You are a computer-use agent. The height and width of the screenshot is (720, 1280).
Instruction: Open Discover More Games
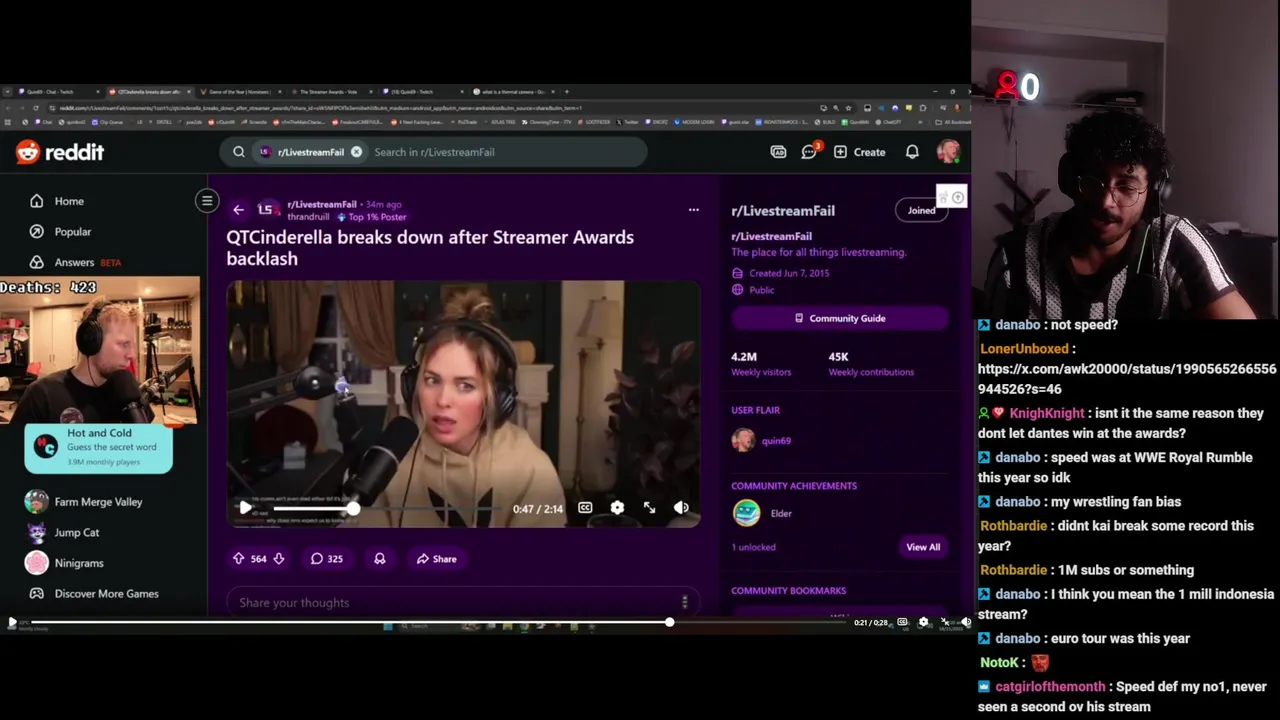(x=94, y=594)
